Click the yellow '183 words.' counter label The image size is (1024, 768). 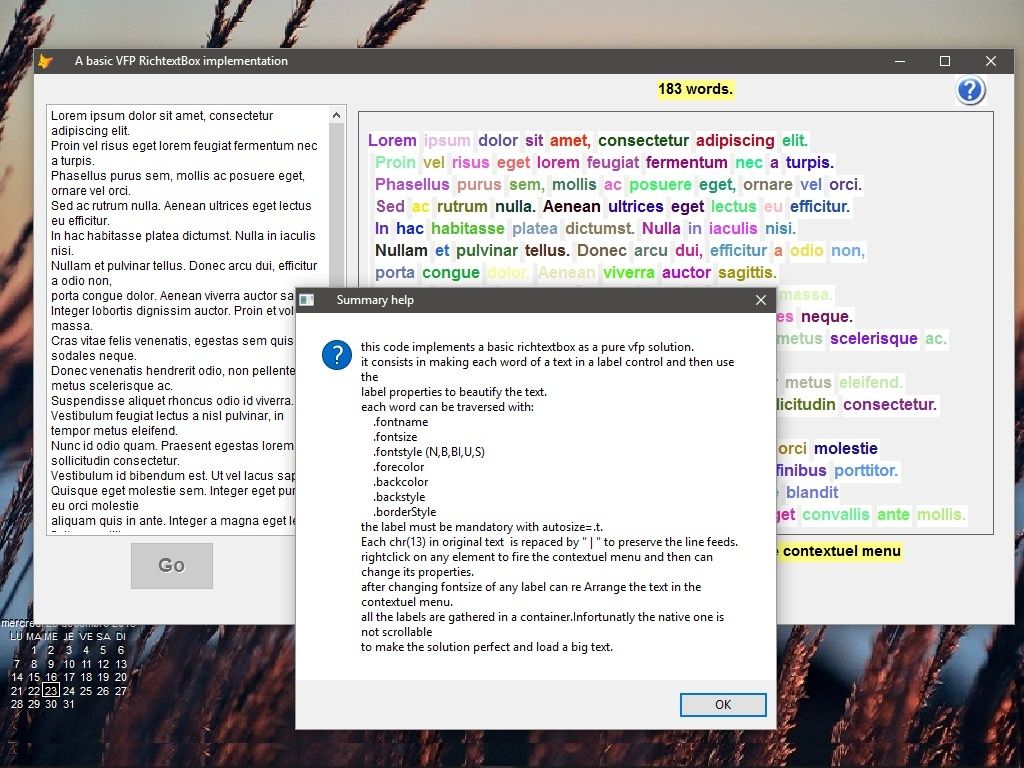click(695, 89)
